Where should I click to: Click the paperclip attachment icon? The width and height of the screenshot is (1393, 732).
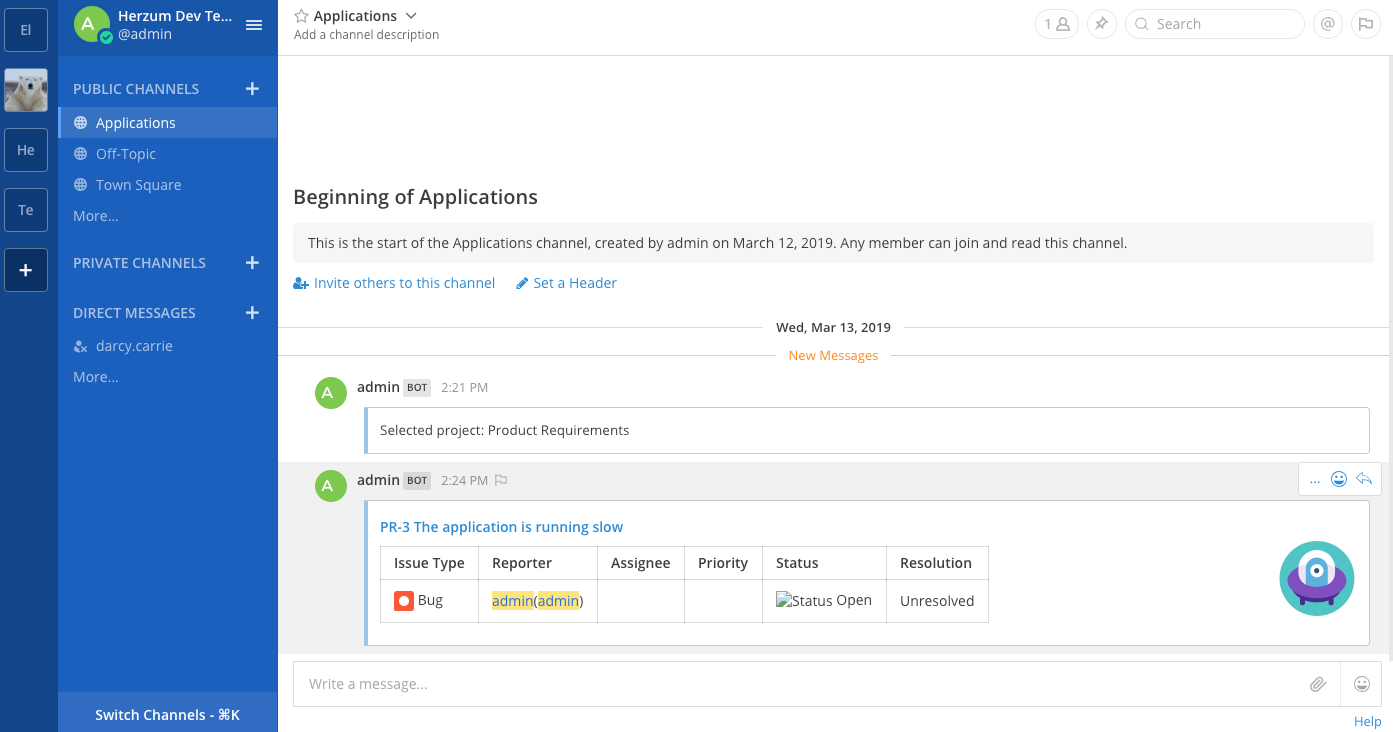coord(1318,684)
